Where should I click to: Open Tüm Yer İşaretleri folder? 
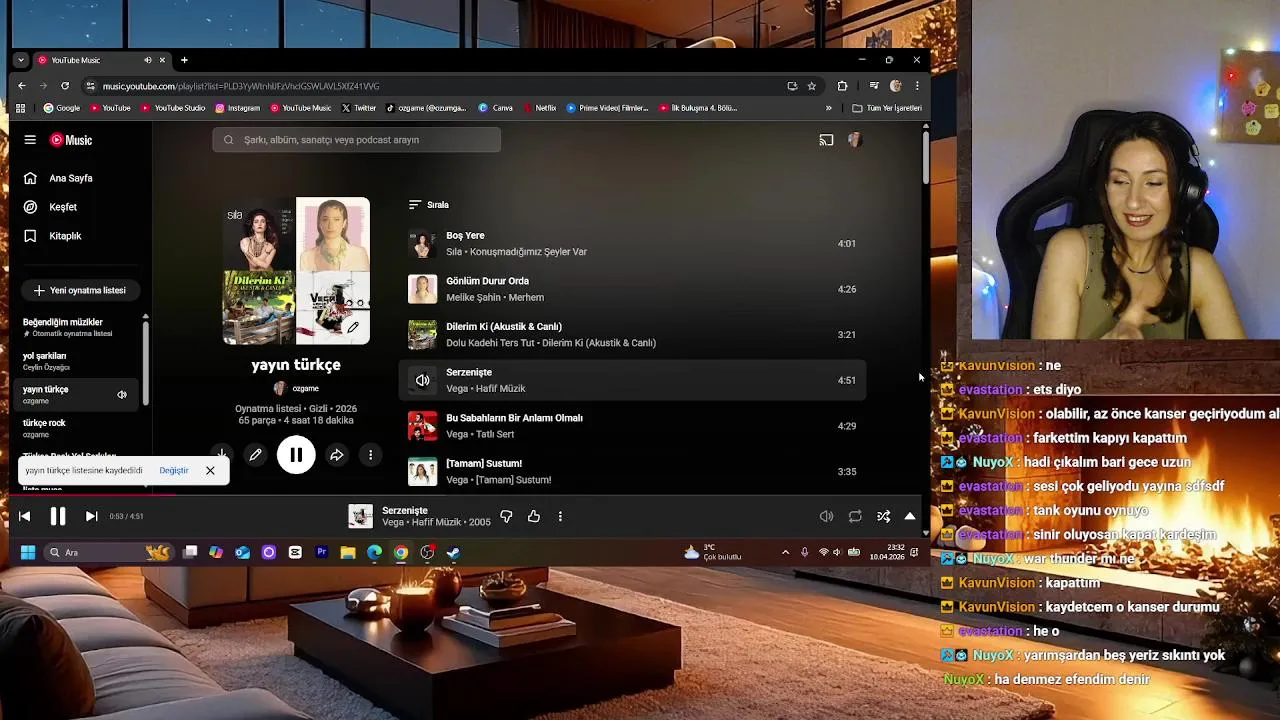pyautogui.click(x=887, y=108)
